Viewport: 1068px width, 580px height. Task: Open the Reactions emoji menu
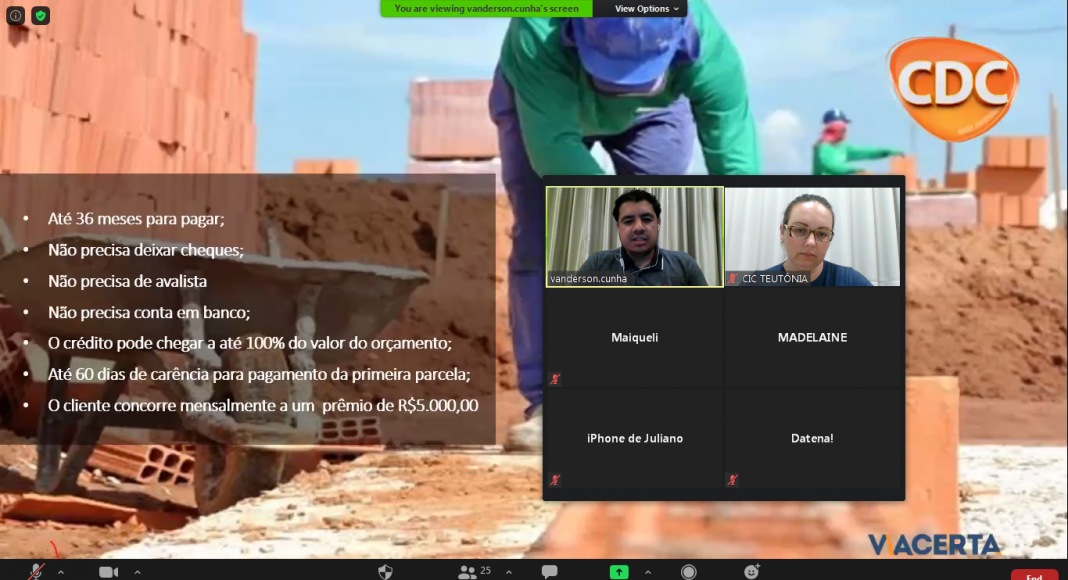tap(752, 571)
